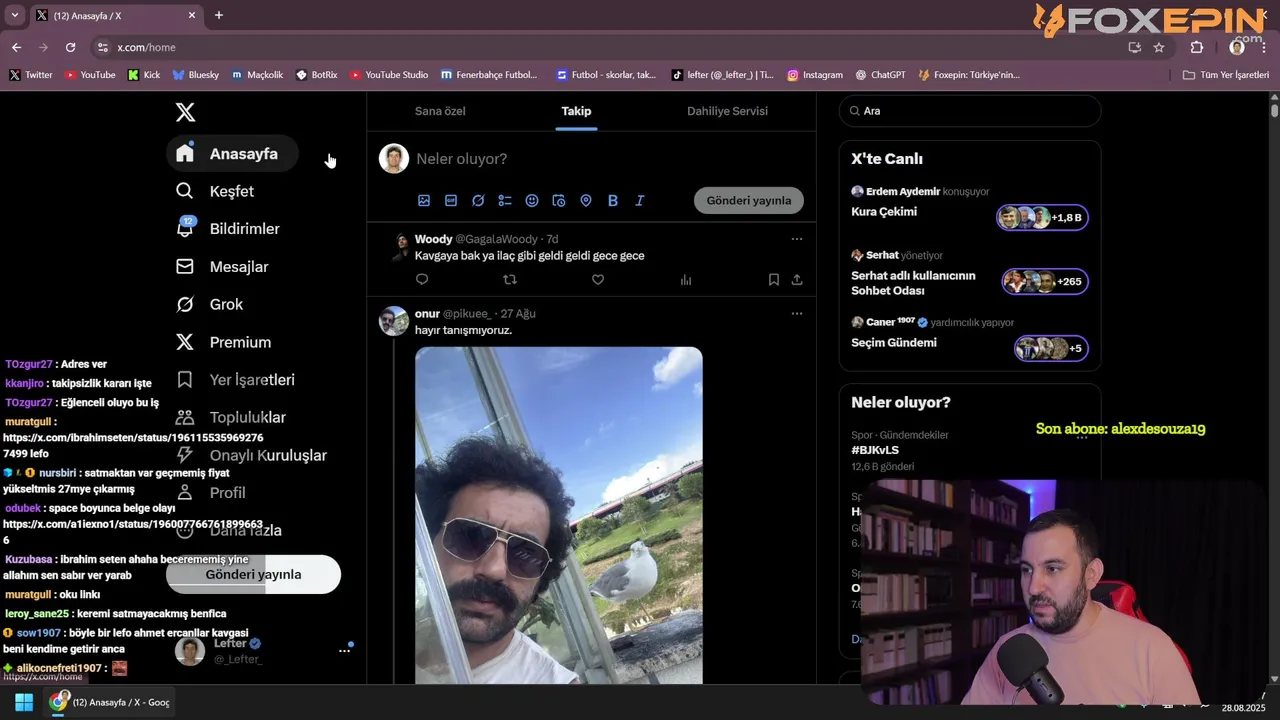This screenshot has height=720, width=1280.
Task: Toggle italic text in composer
Action: pos(640,201)
